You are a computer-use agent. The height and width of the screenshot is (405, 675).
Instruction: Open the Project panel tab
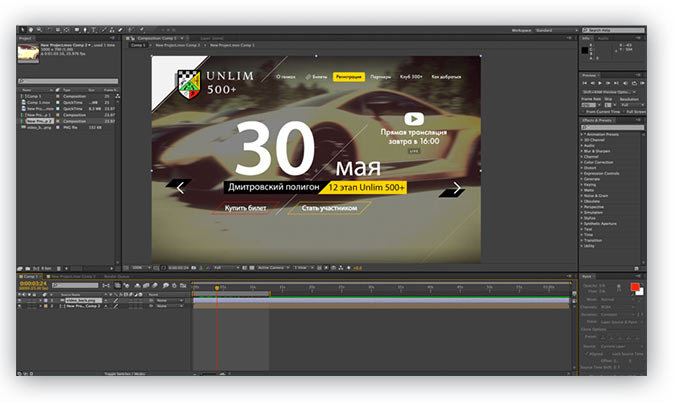click(25, 38)
